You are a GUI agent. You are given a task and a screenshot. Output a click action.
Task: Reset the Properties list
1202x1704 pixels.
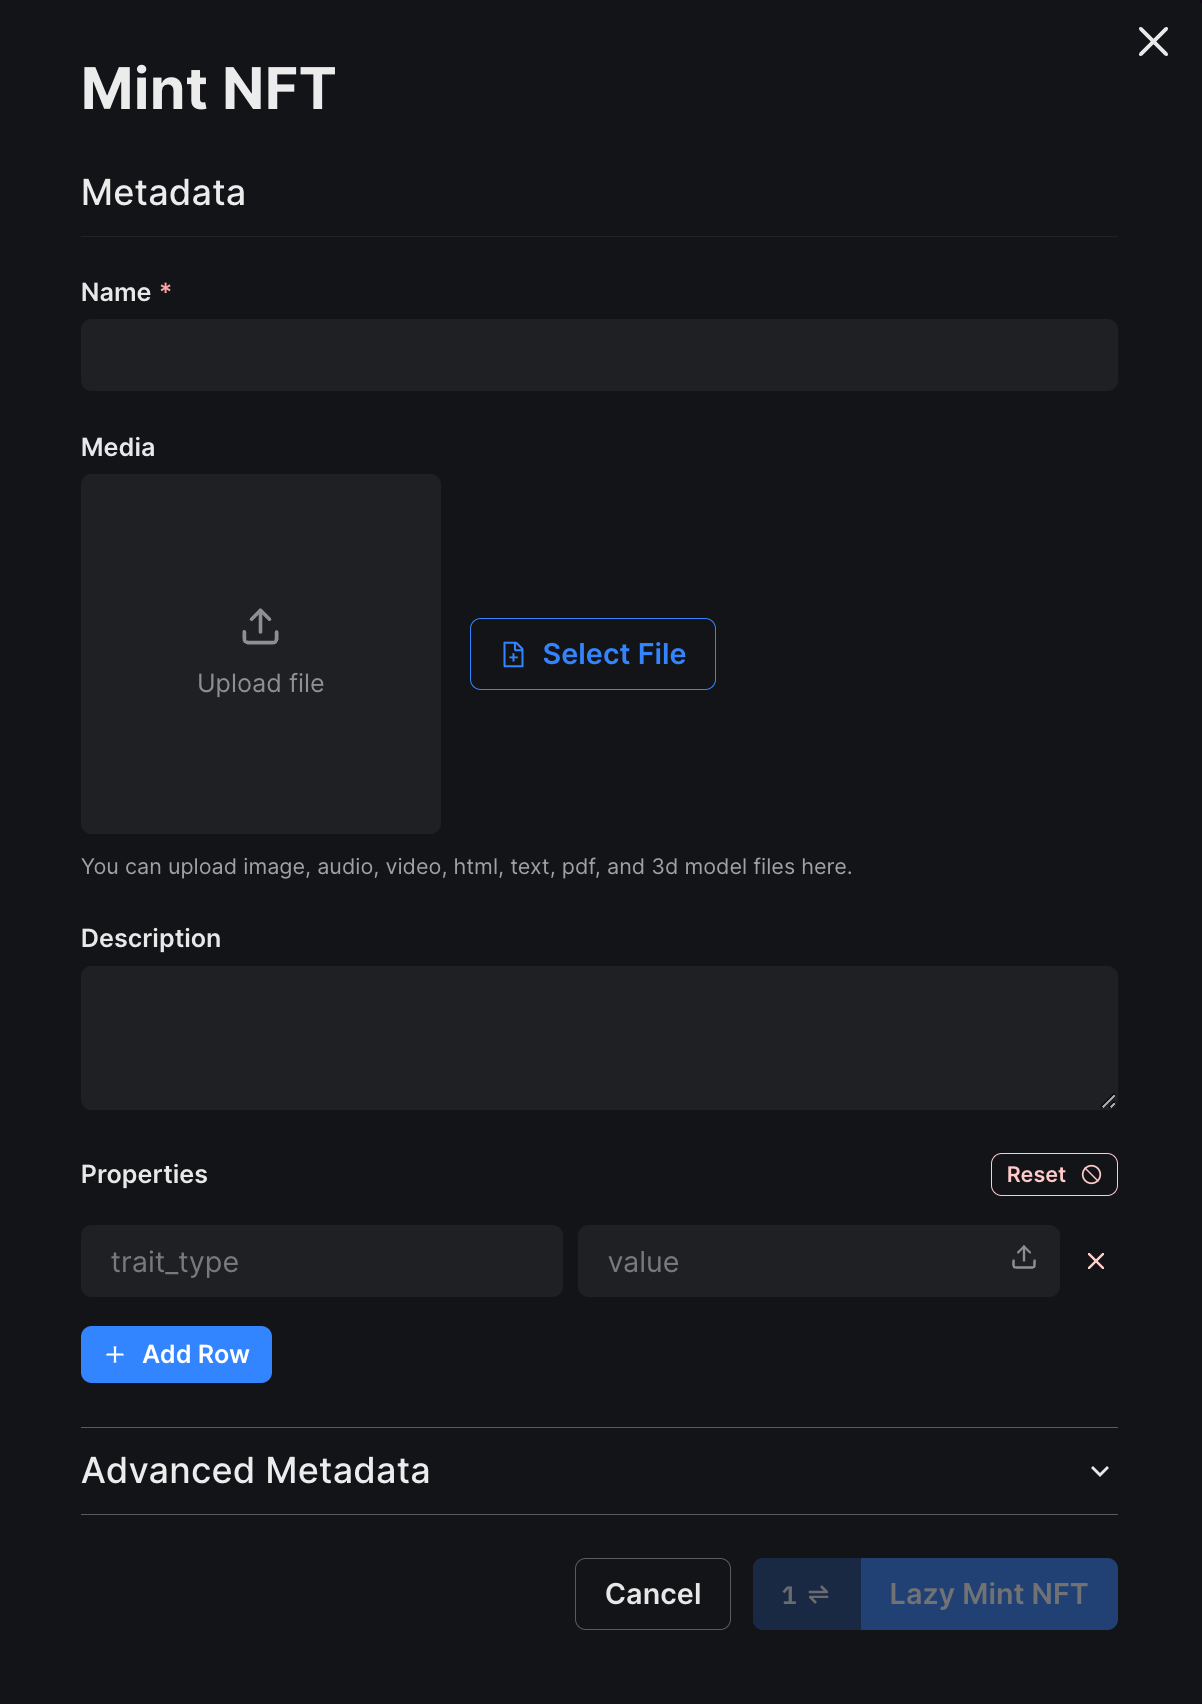(1053, 1174)
